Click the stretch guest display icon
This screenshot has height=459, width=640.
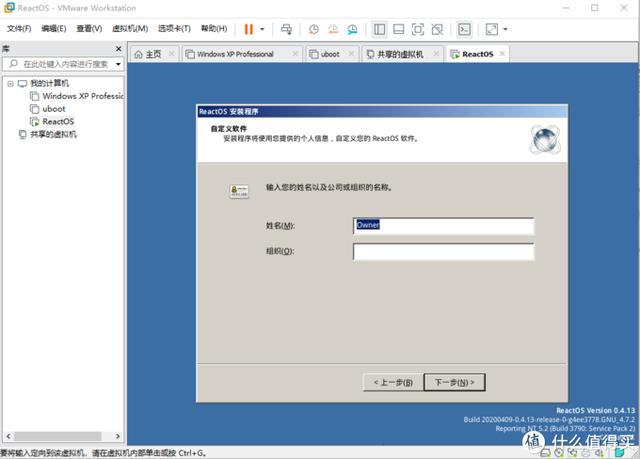tap(491, 29)
